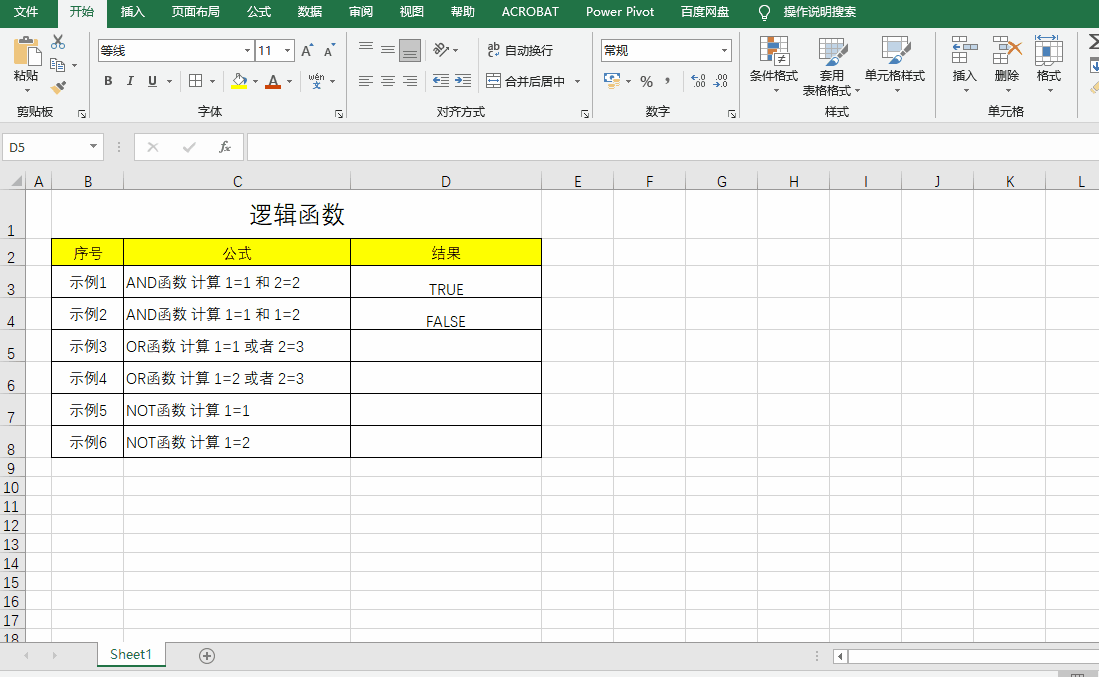The width and height of the screenshot is (1099, 677).
Task: Increase font size with larger A
Action: tap(307, 50)
